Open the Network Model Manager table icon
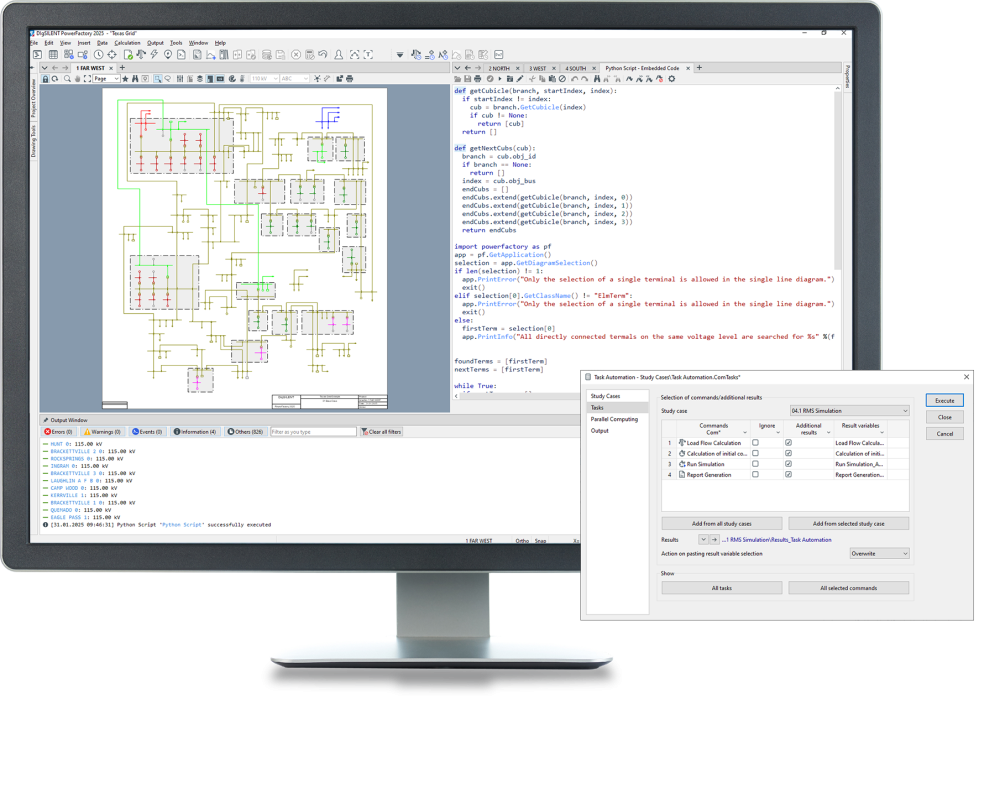The height and width of the screenshot is (788, 1000). (x=53, y=55)
